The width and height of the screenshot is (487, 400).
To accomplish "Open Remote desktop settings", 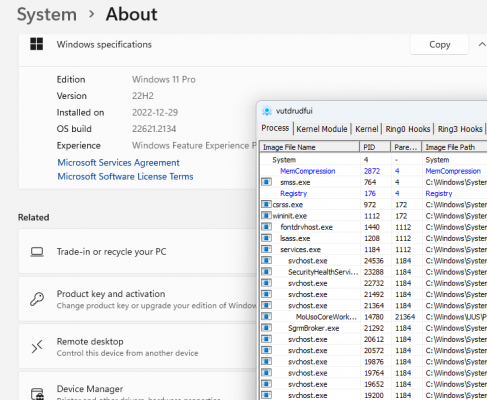I will point(138,347).
